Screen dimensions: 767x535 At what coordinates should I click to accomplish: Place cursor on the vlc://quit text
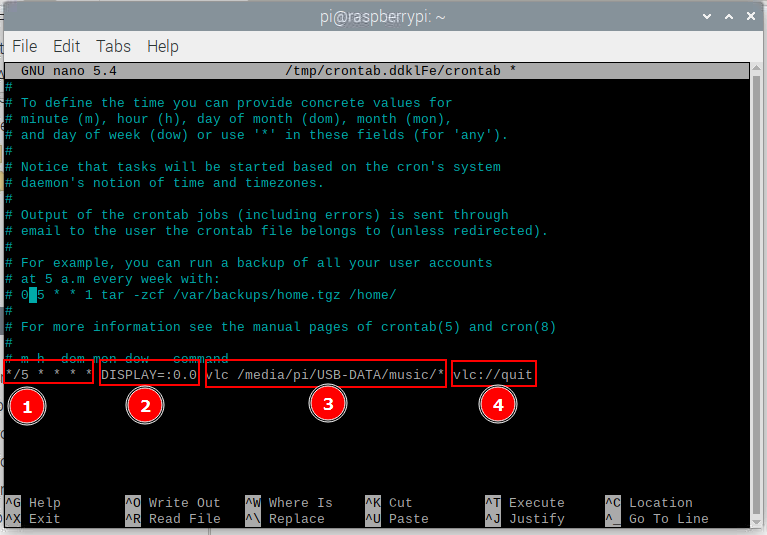(x=494, y=375)
